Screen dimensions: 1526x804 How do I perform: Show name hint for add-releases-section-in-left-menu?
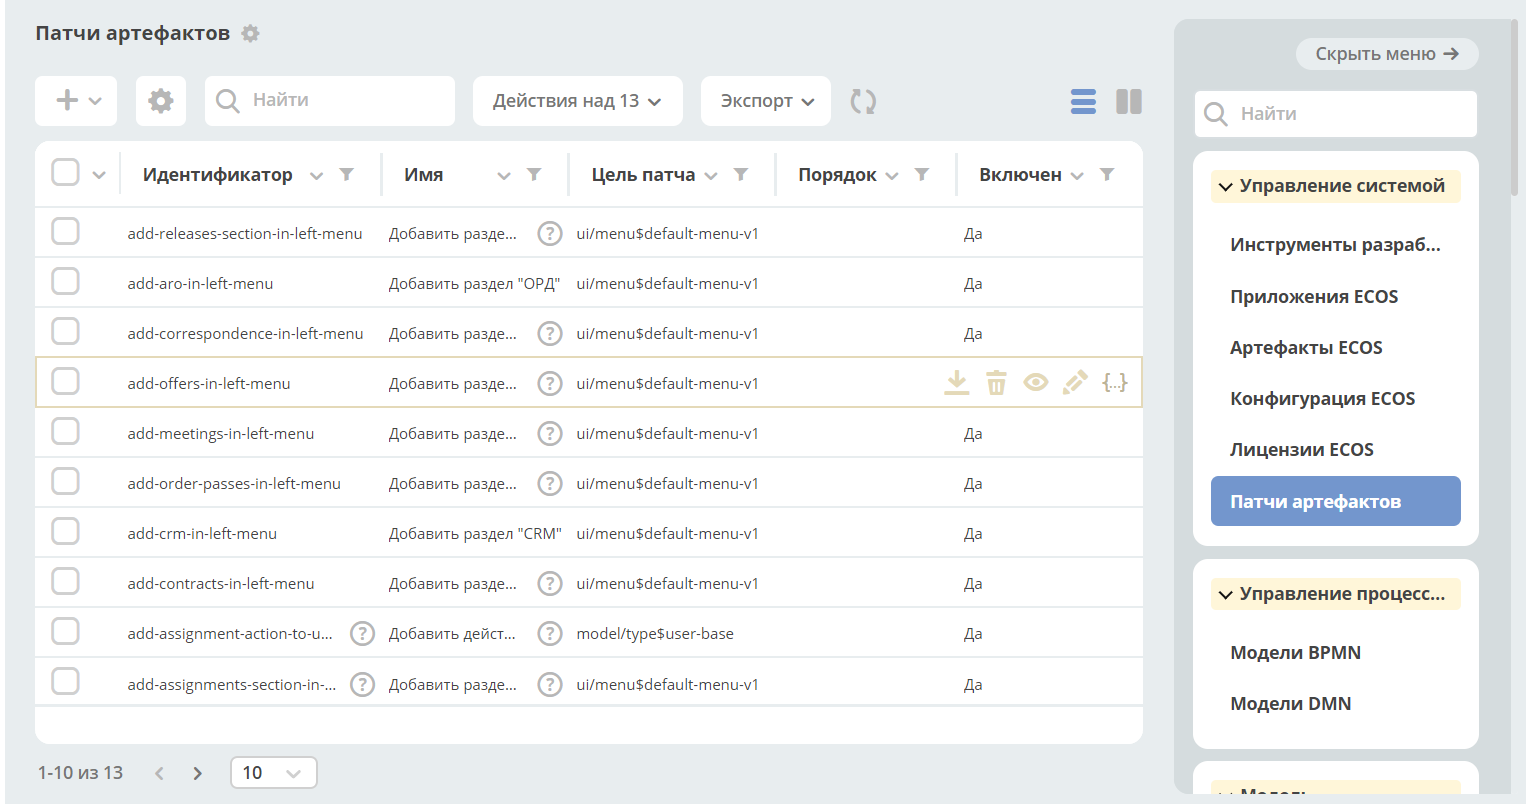[x=550, y=233]
